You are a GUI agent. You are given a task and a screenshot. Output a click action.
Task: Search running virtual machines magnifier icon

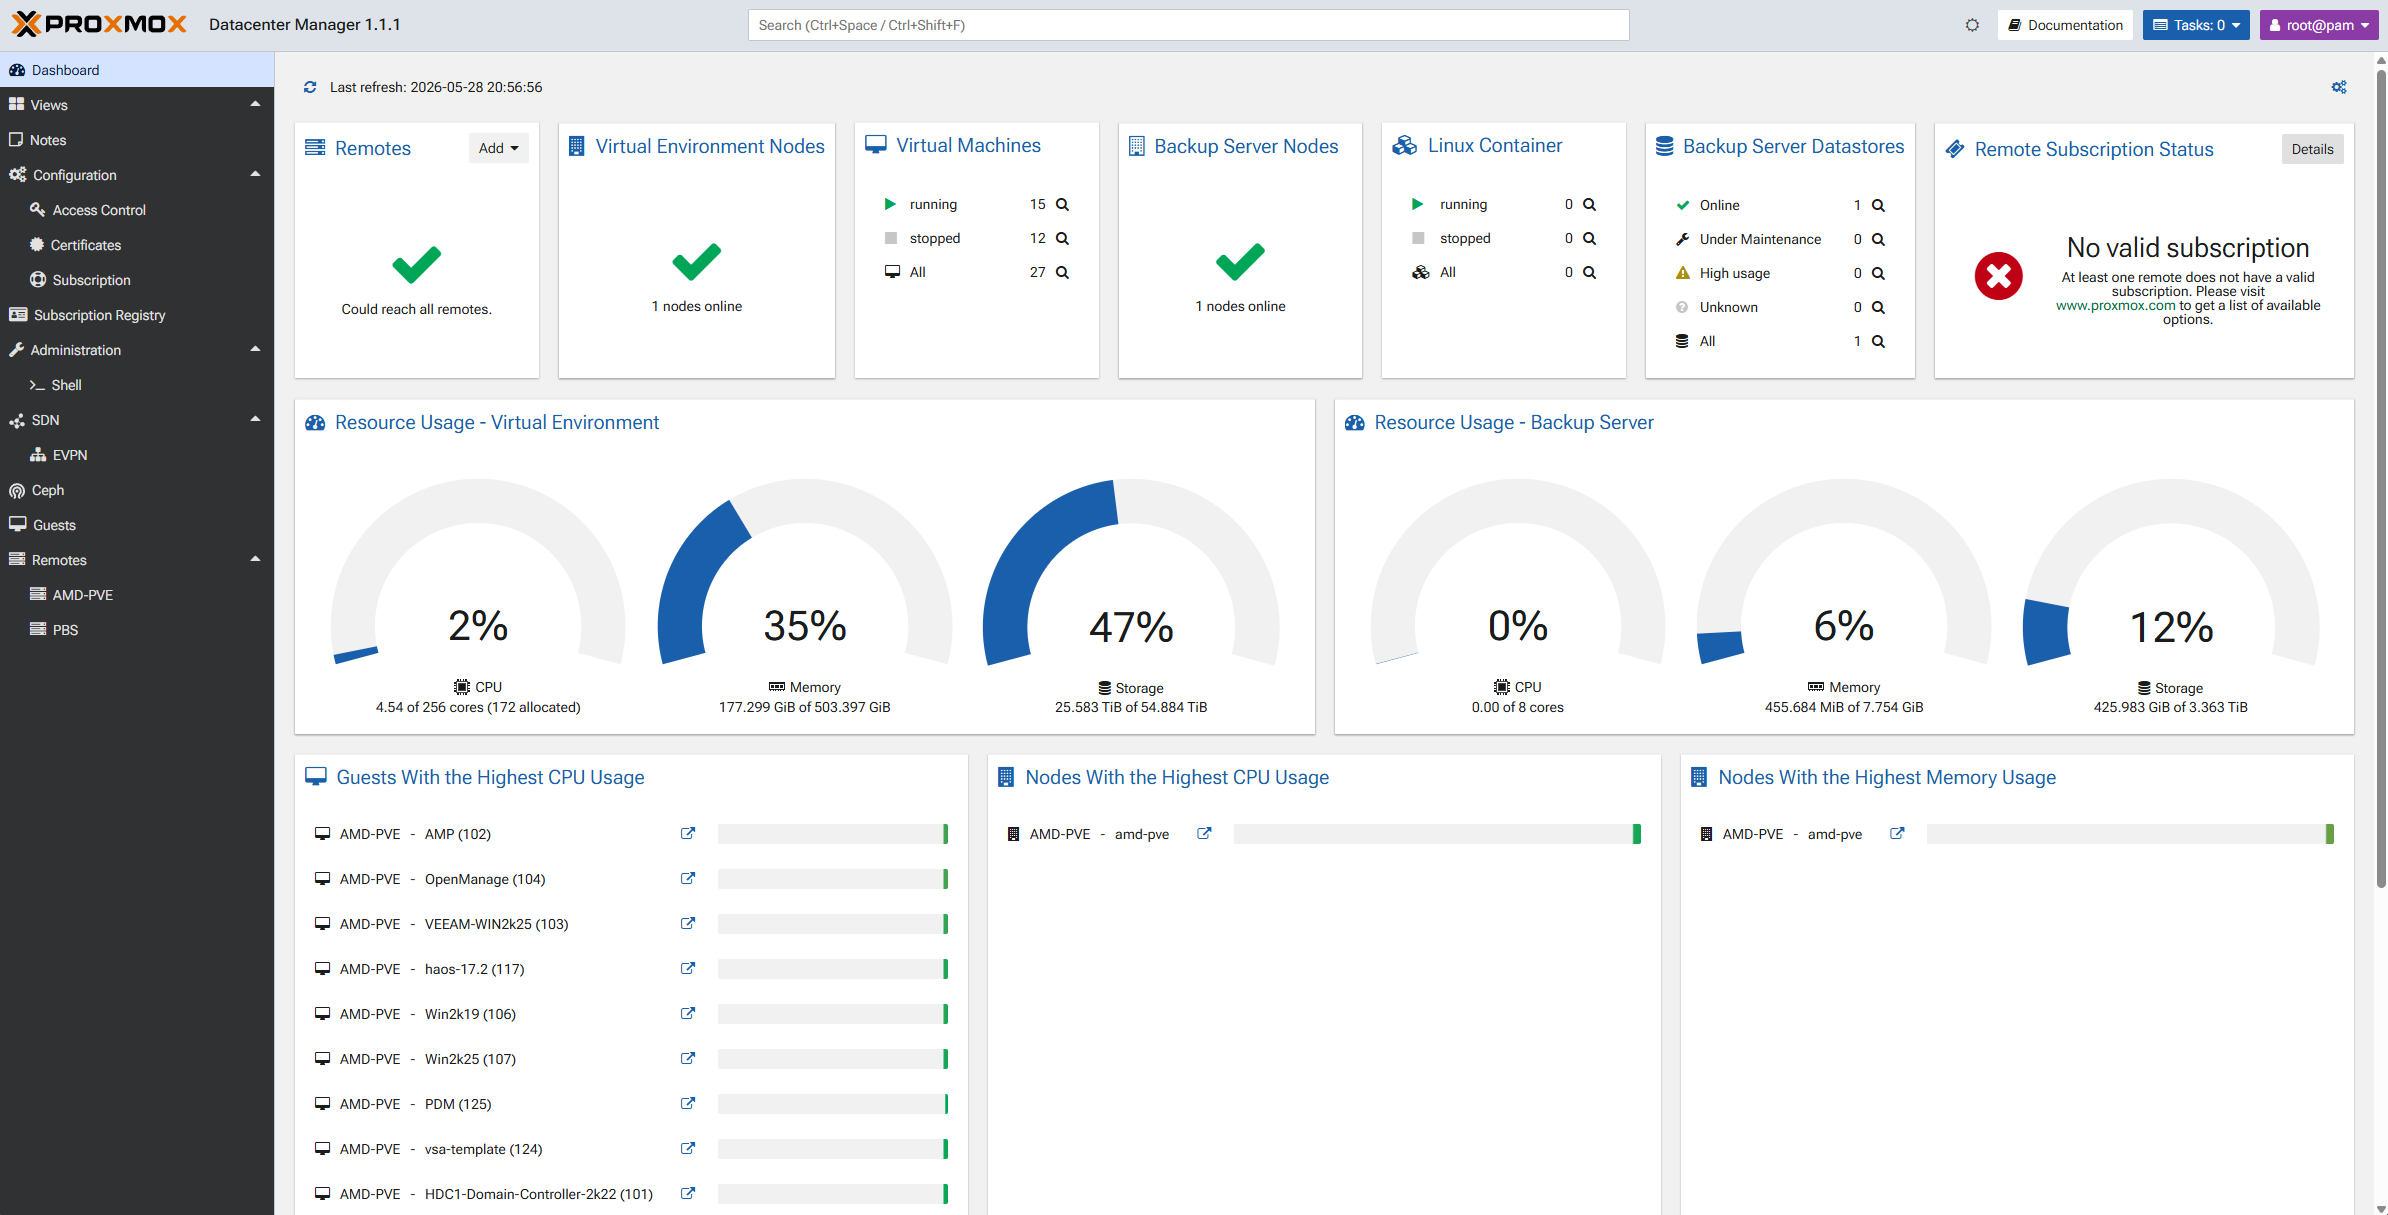click(1062, 204)
